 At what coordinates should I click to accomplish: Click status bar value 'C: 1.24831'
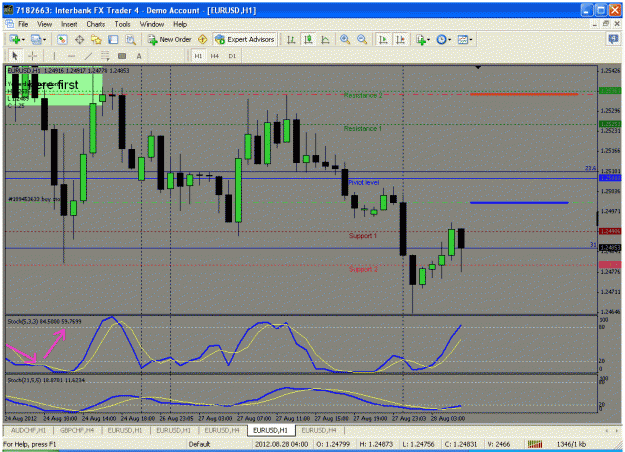click(461, 444)
